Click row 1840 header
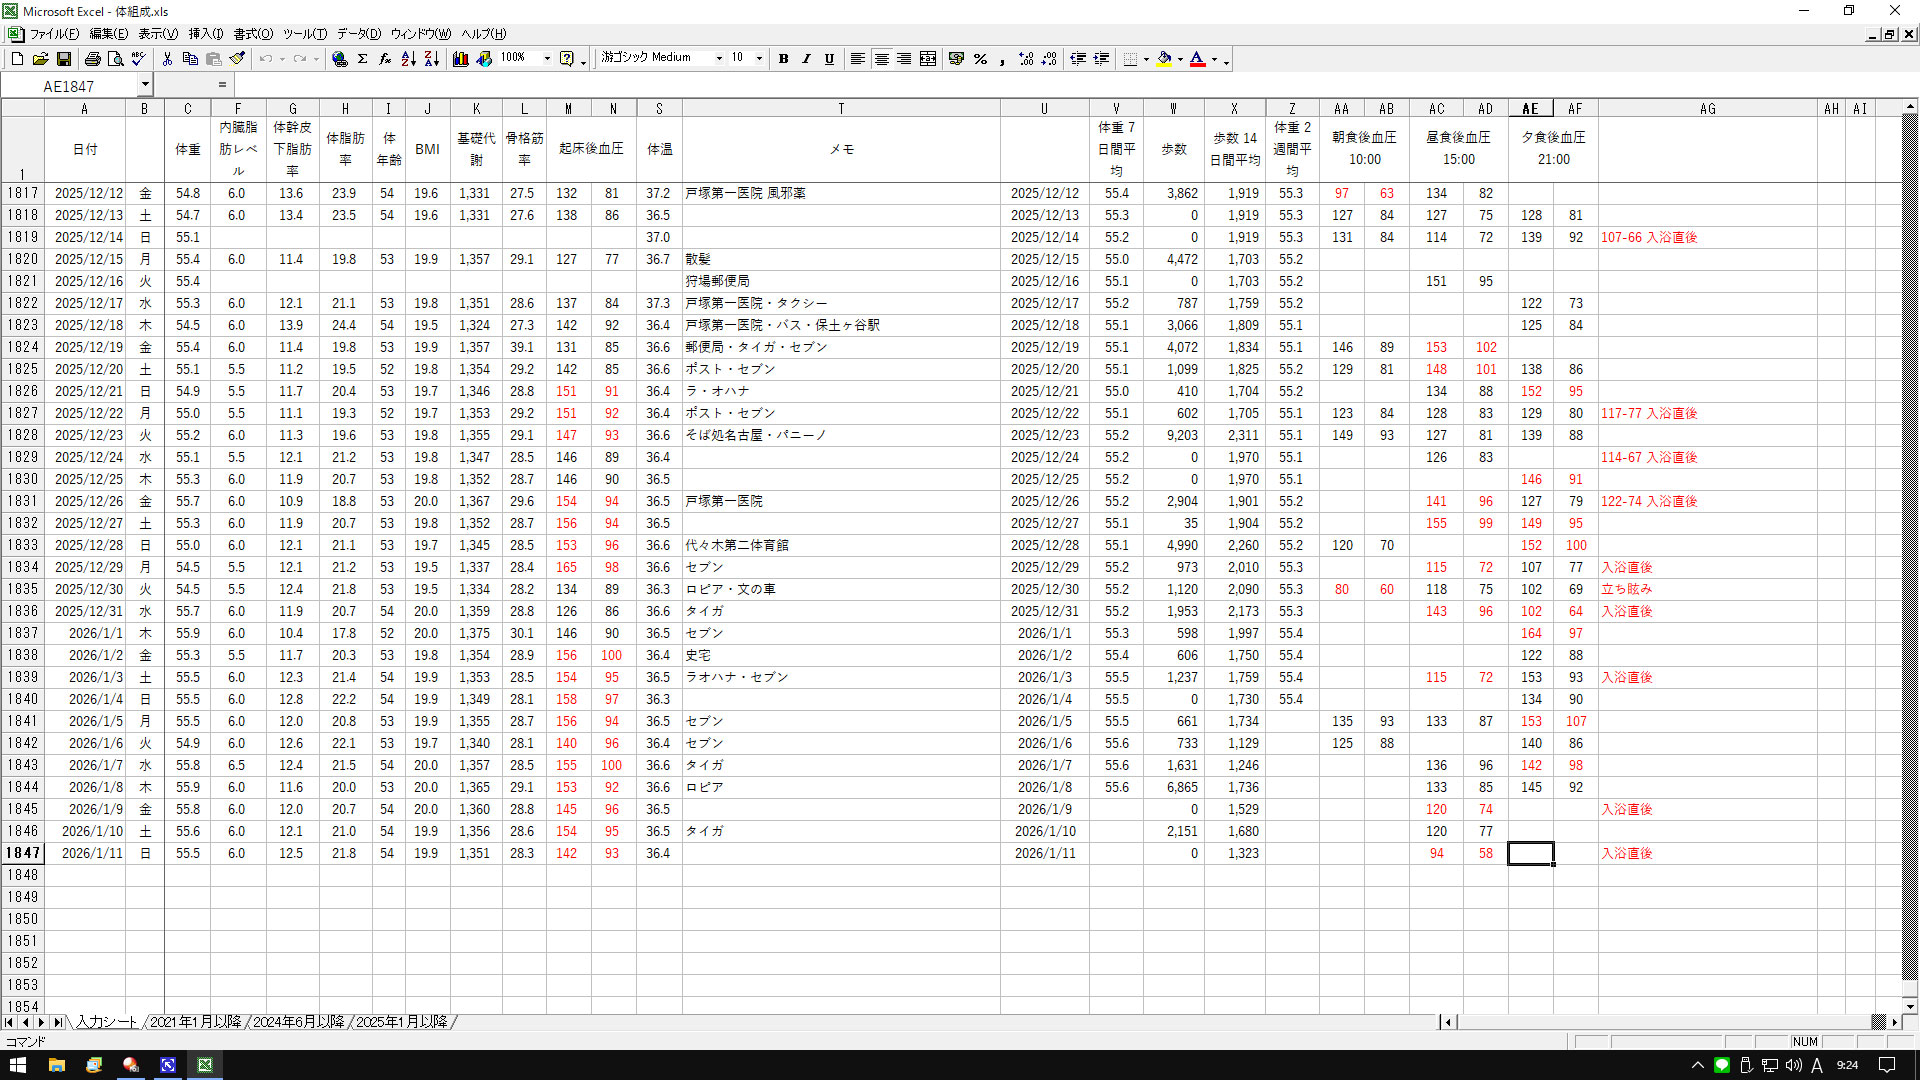This screenshot has height=1080, width=1920. coord(22,699)
